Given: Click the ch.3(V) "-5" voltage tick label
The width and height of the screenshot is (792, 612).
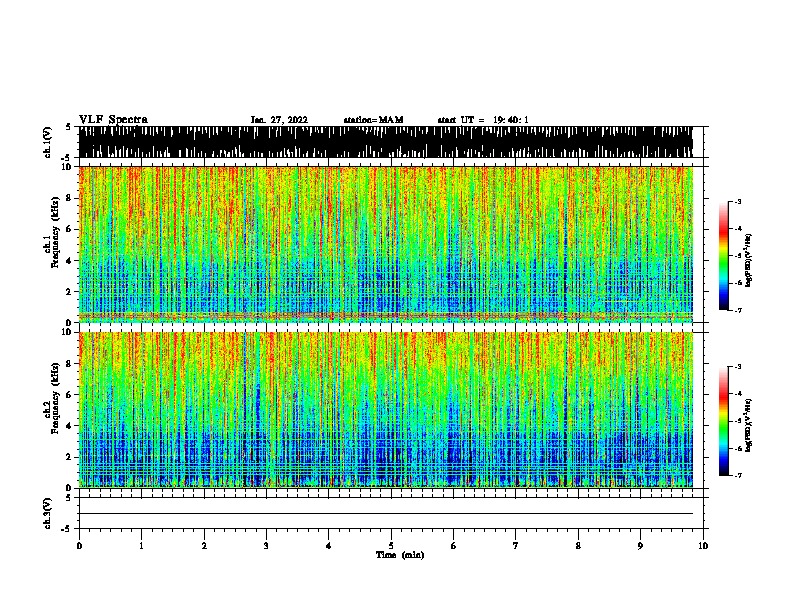Looking at the screenshot, I should point(67,529).
